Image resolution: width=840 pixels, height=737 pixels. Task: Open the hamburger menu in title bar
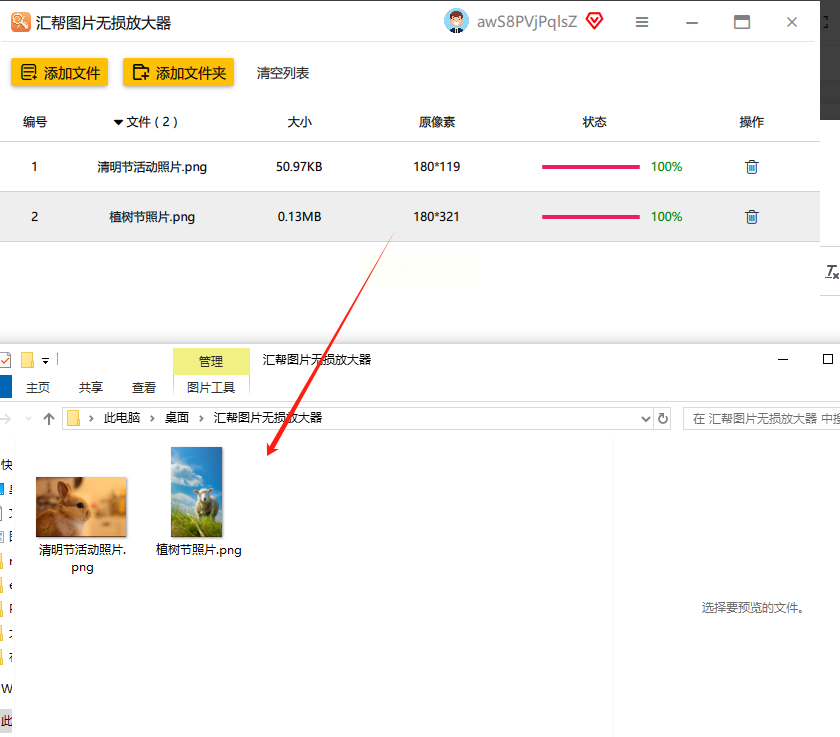tap(642, 22)
